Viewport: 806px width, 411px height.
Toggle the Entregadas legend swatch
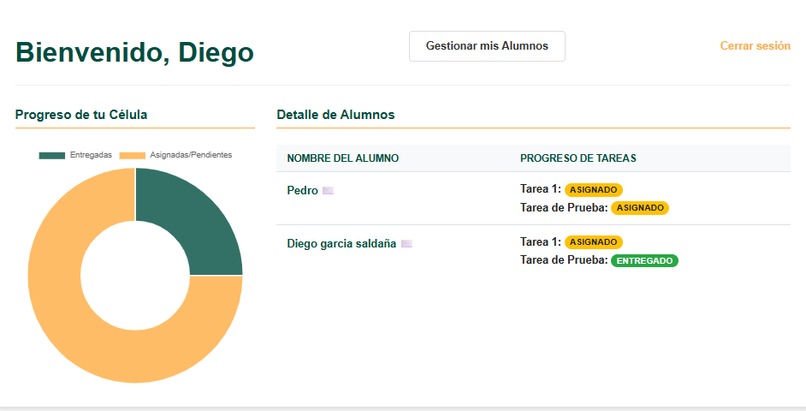pos(52,155)
